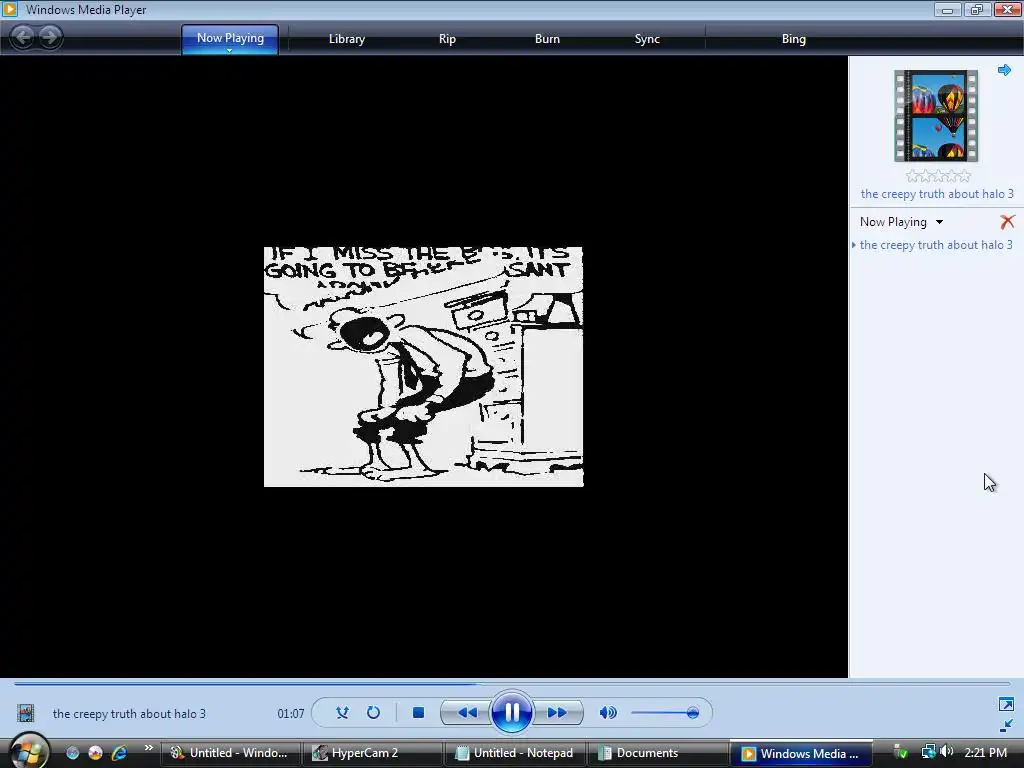Open the Rip tab
This screenshot has width=1024, height=768.
point(447,39)
